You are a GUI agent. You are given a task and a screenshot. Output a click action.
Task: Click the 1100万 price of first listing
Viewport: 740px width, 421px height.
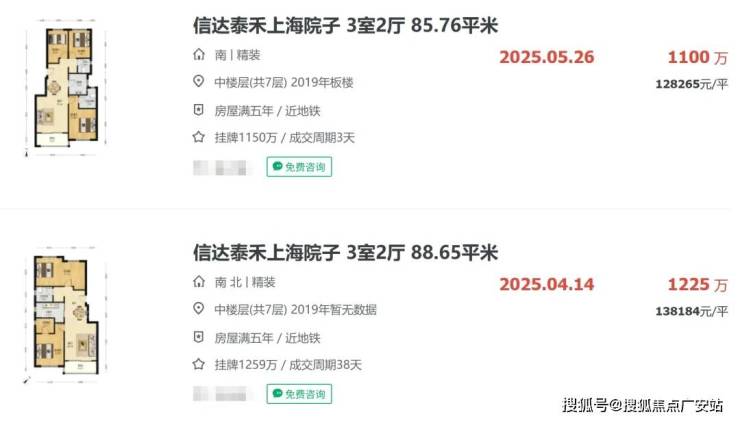(698, 57)
